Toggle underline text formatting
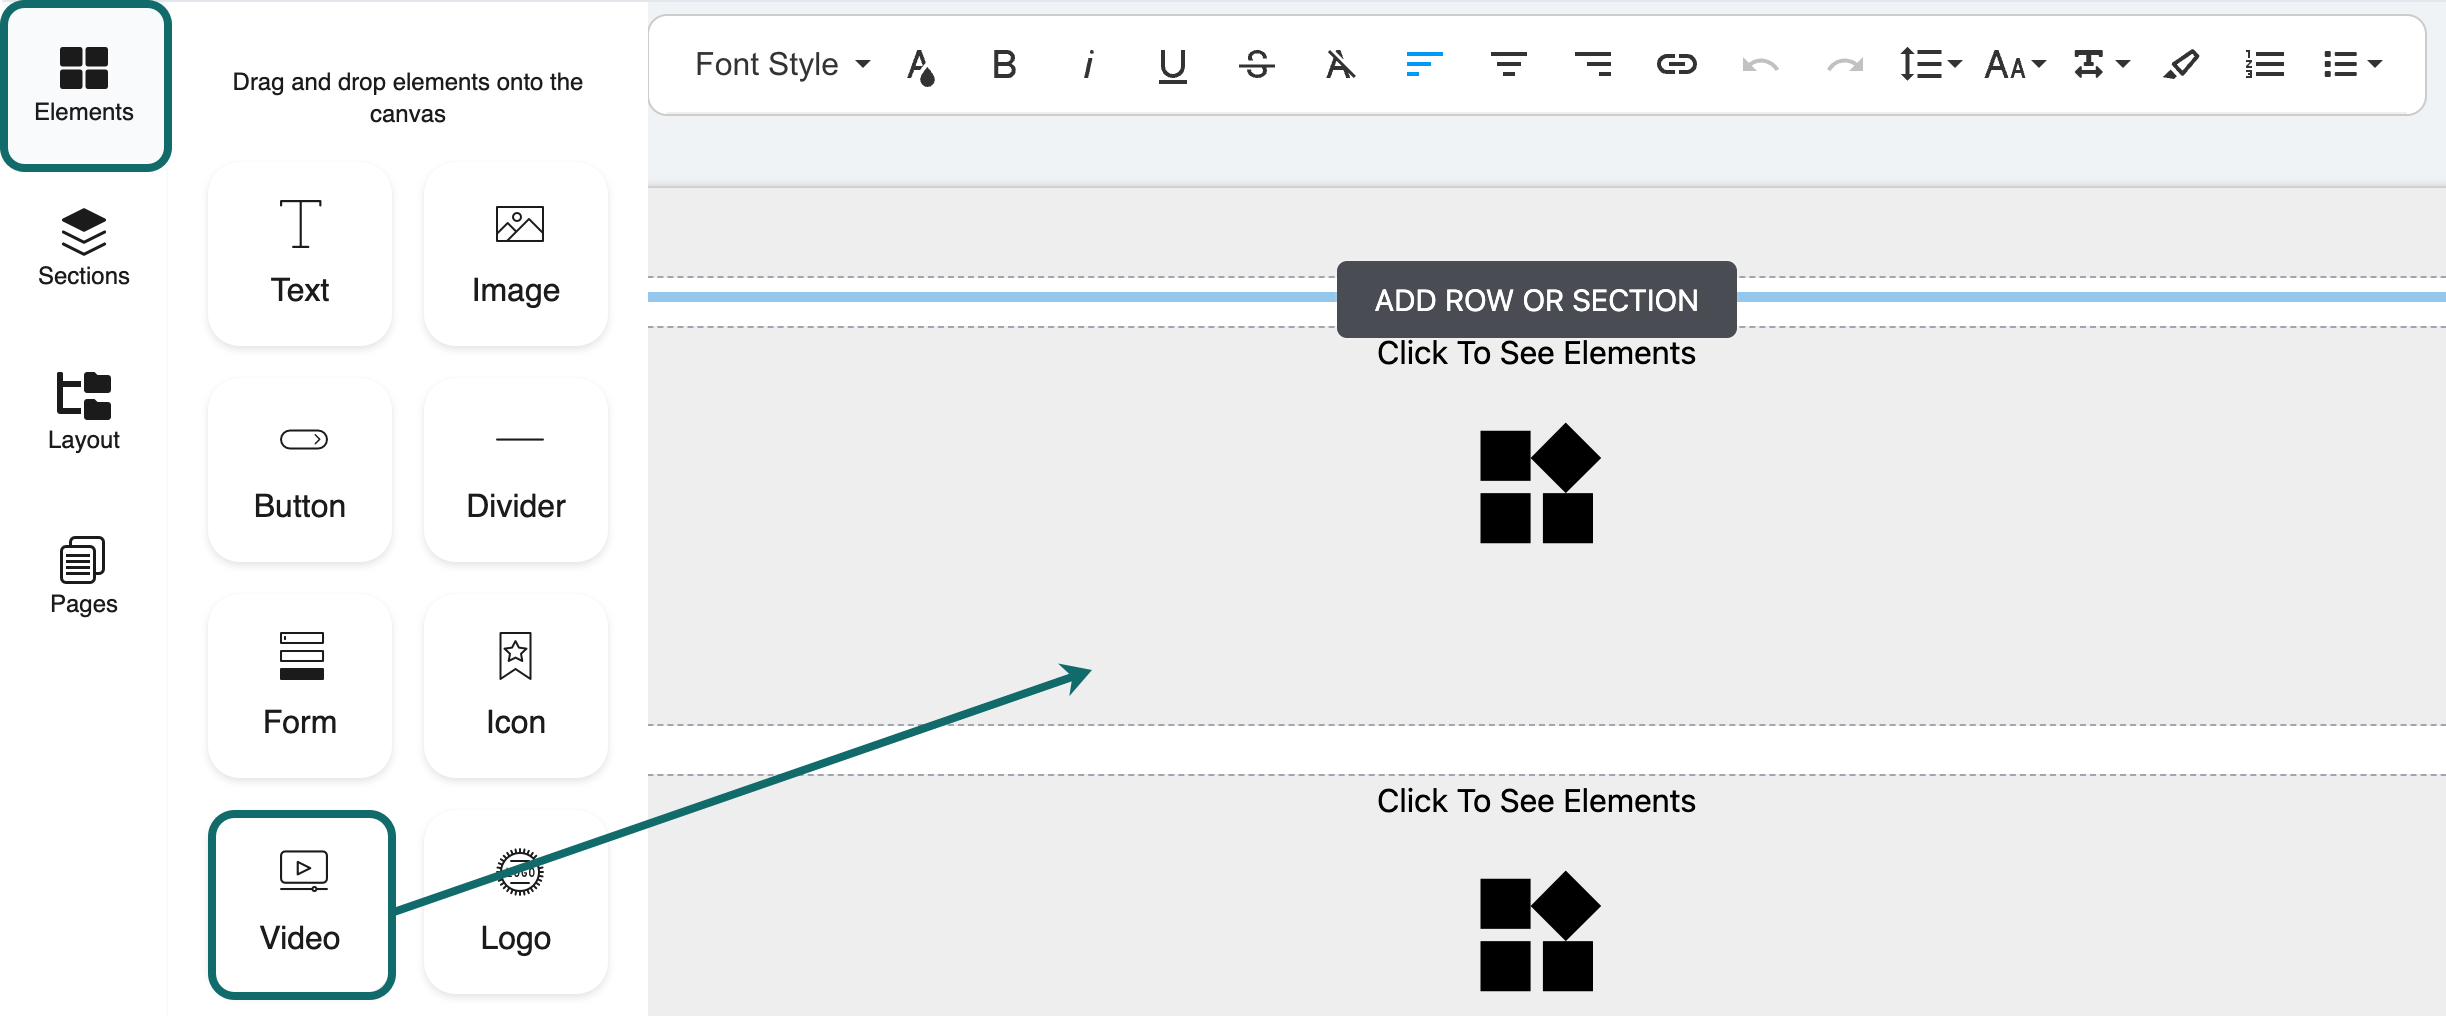This screenshot has width=2446, height=1016. pos(1172,65)
